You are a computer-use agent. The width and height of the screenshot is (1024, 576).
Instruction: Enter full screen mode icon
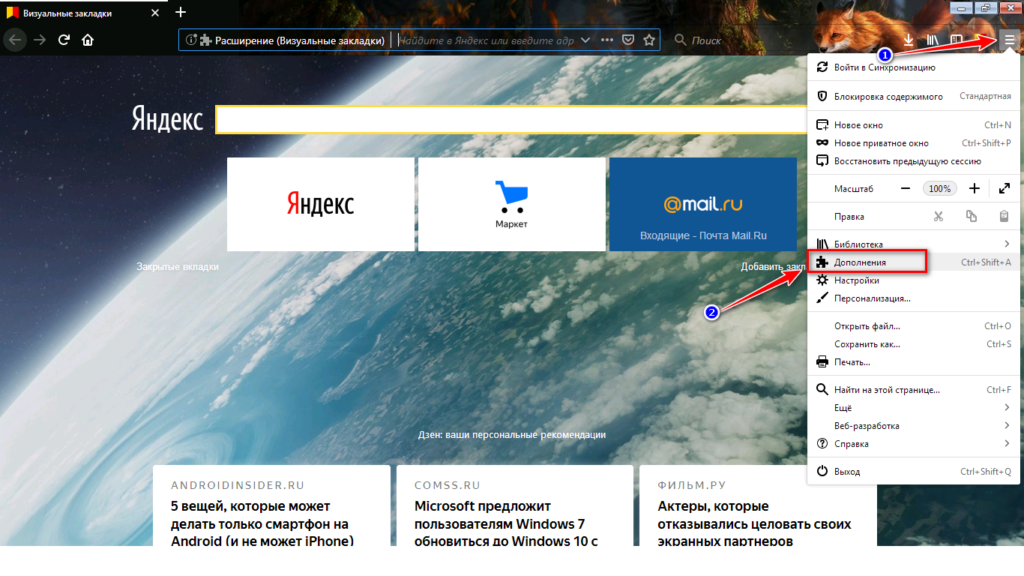coord(1004,189)
